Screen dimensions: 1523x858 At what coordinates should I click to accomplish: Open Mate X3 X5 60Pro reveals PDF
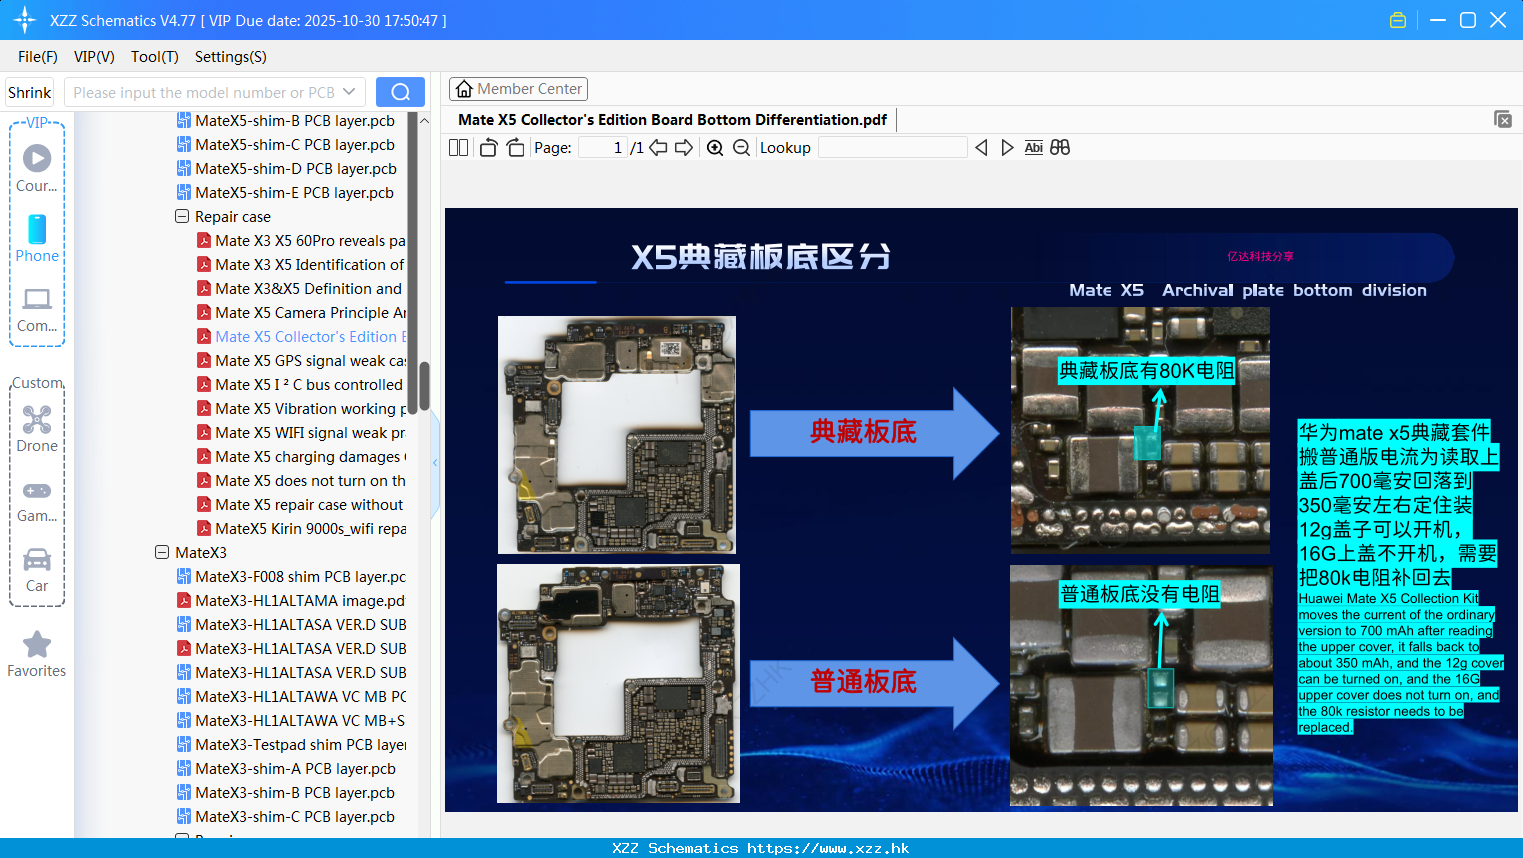point(301,240)
